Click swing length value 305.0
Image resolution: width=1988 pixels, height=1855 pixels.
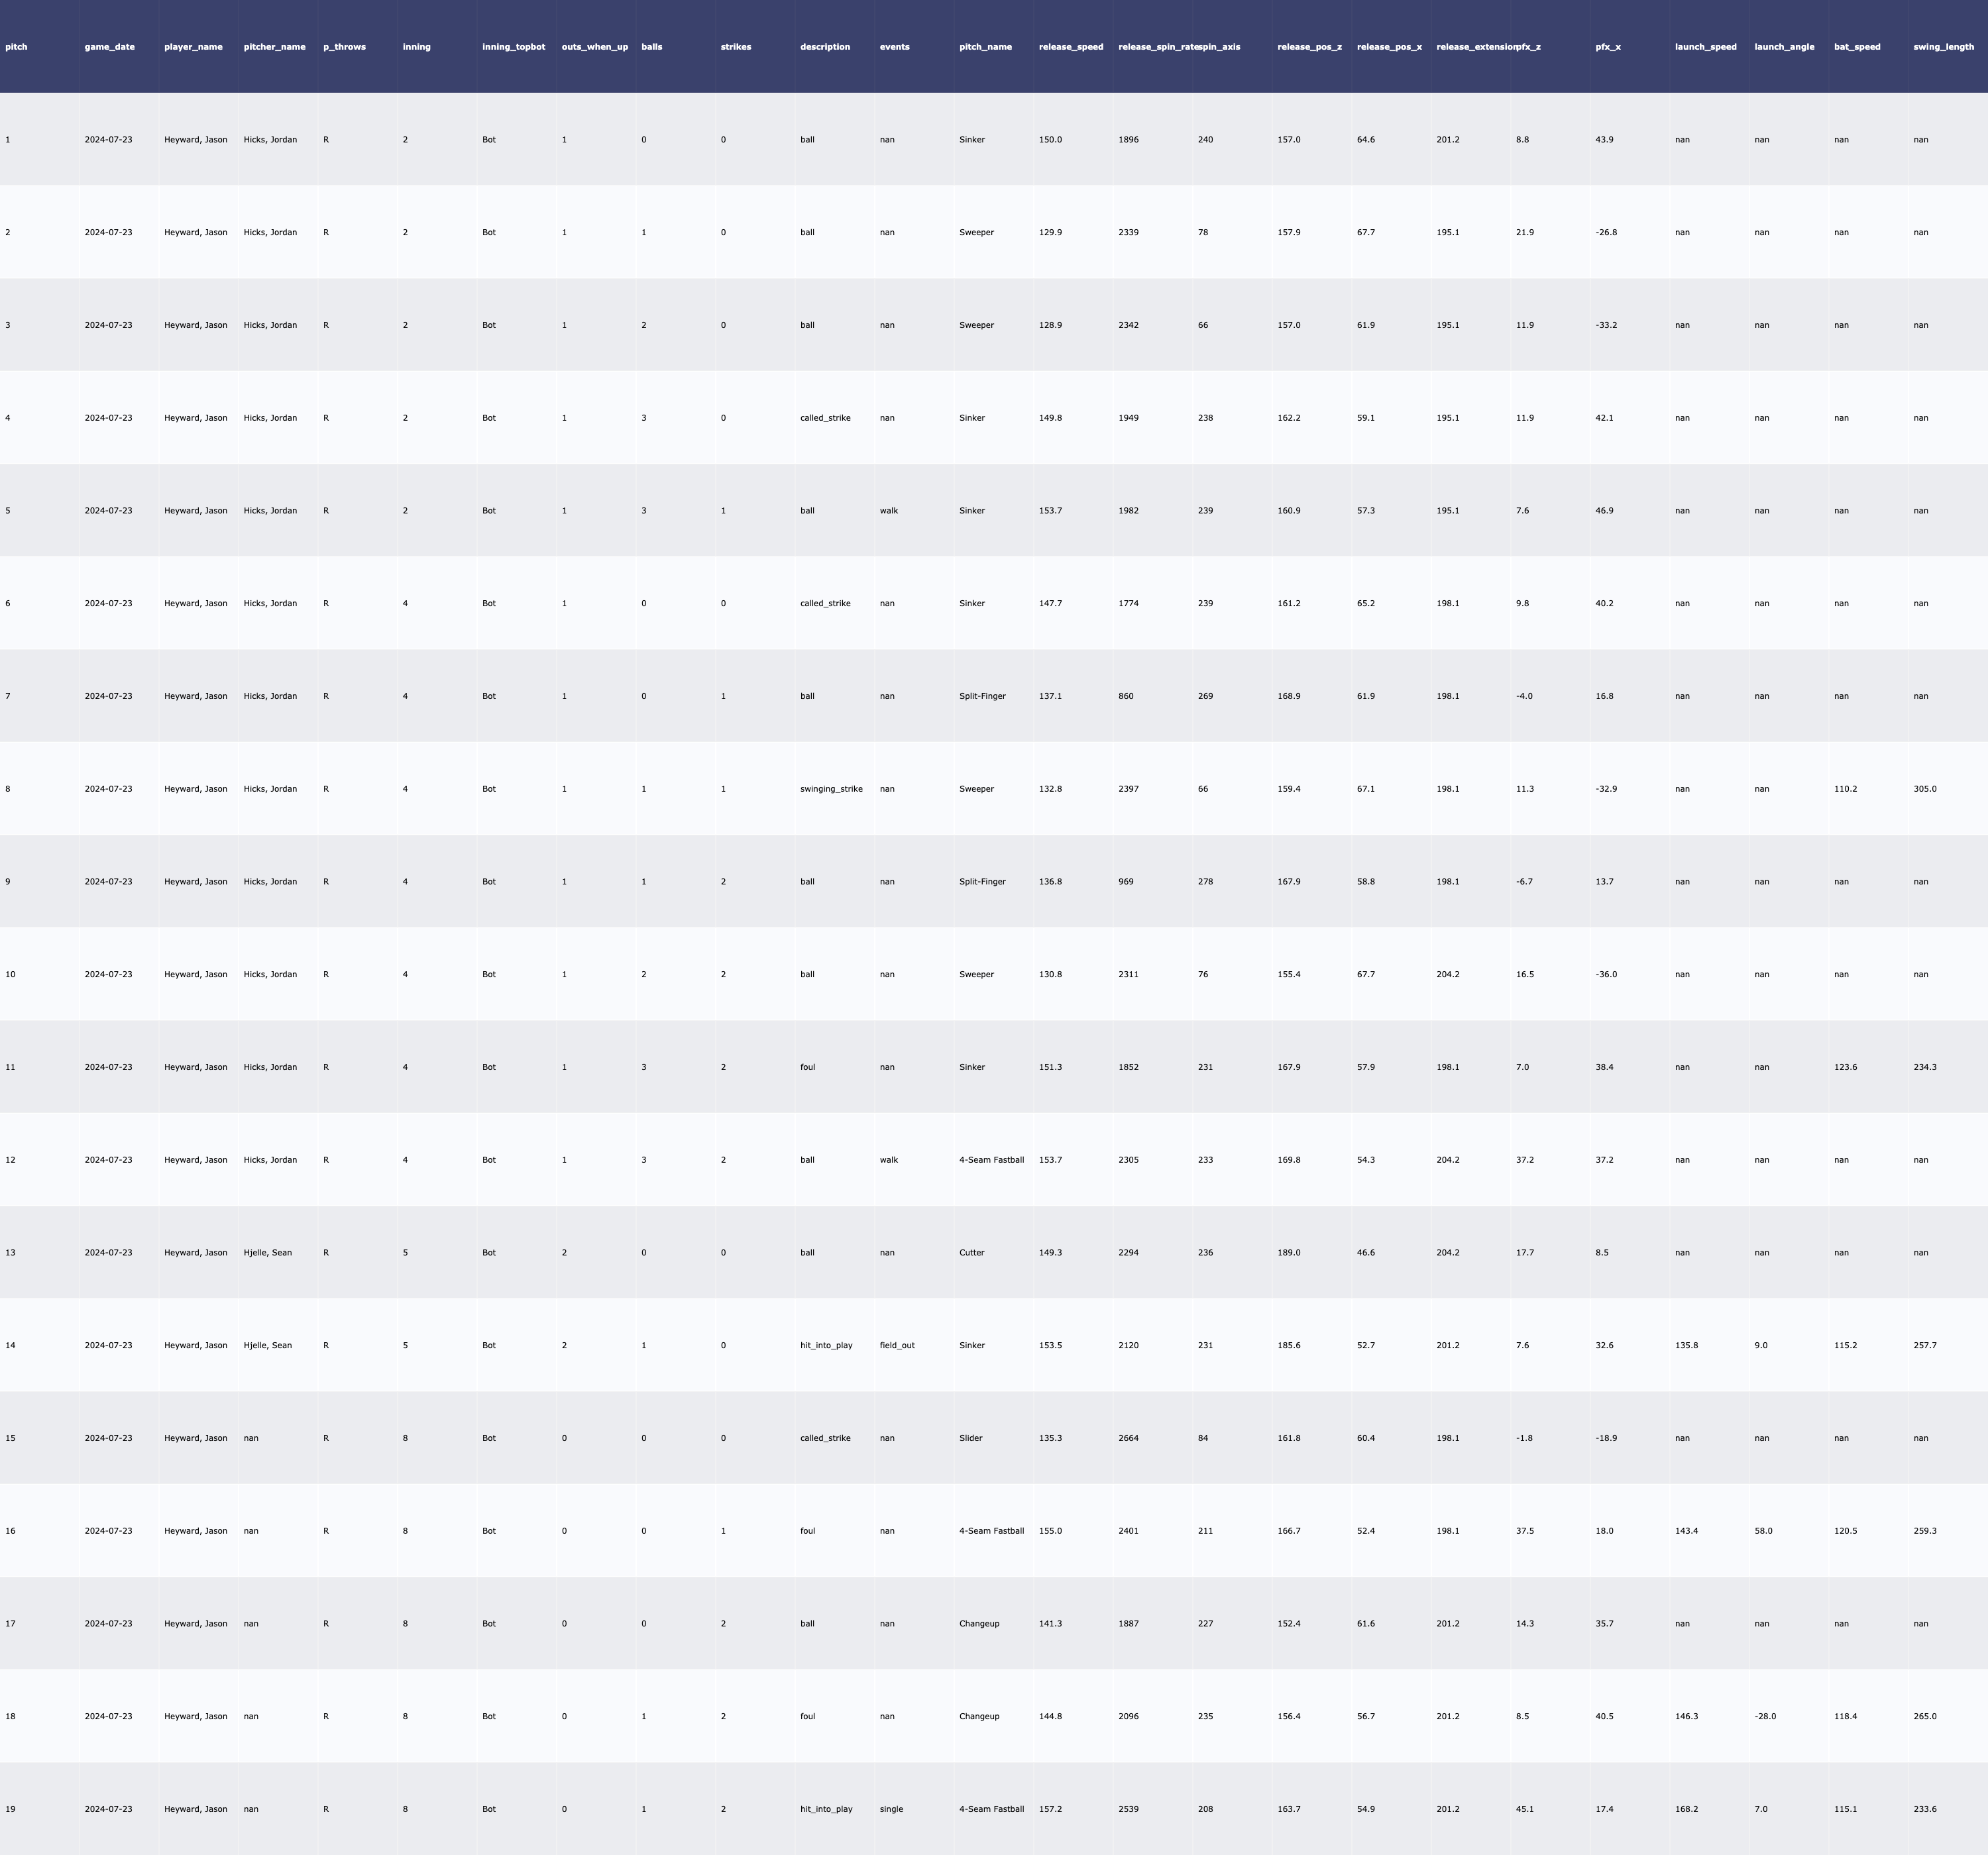pyautogui.click(x=1924, y=789)
